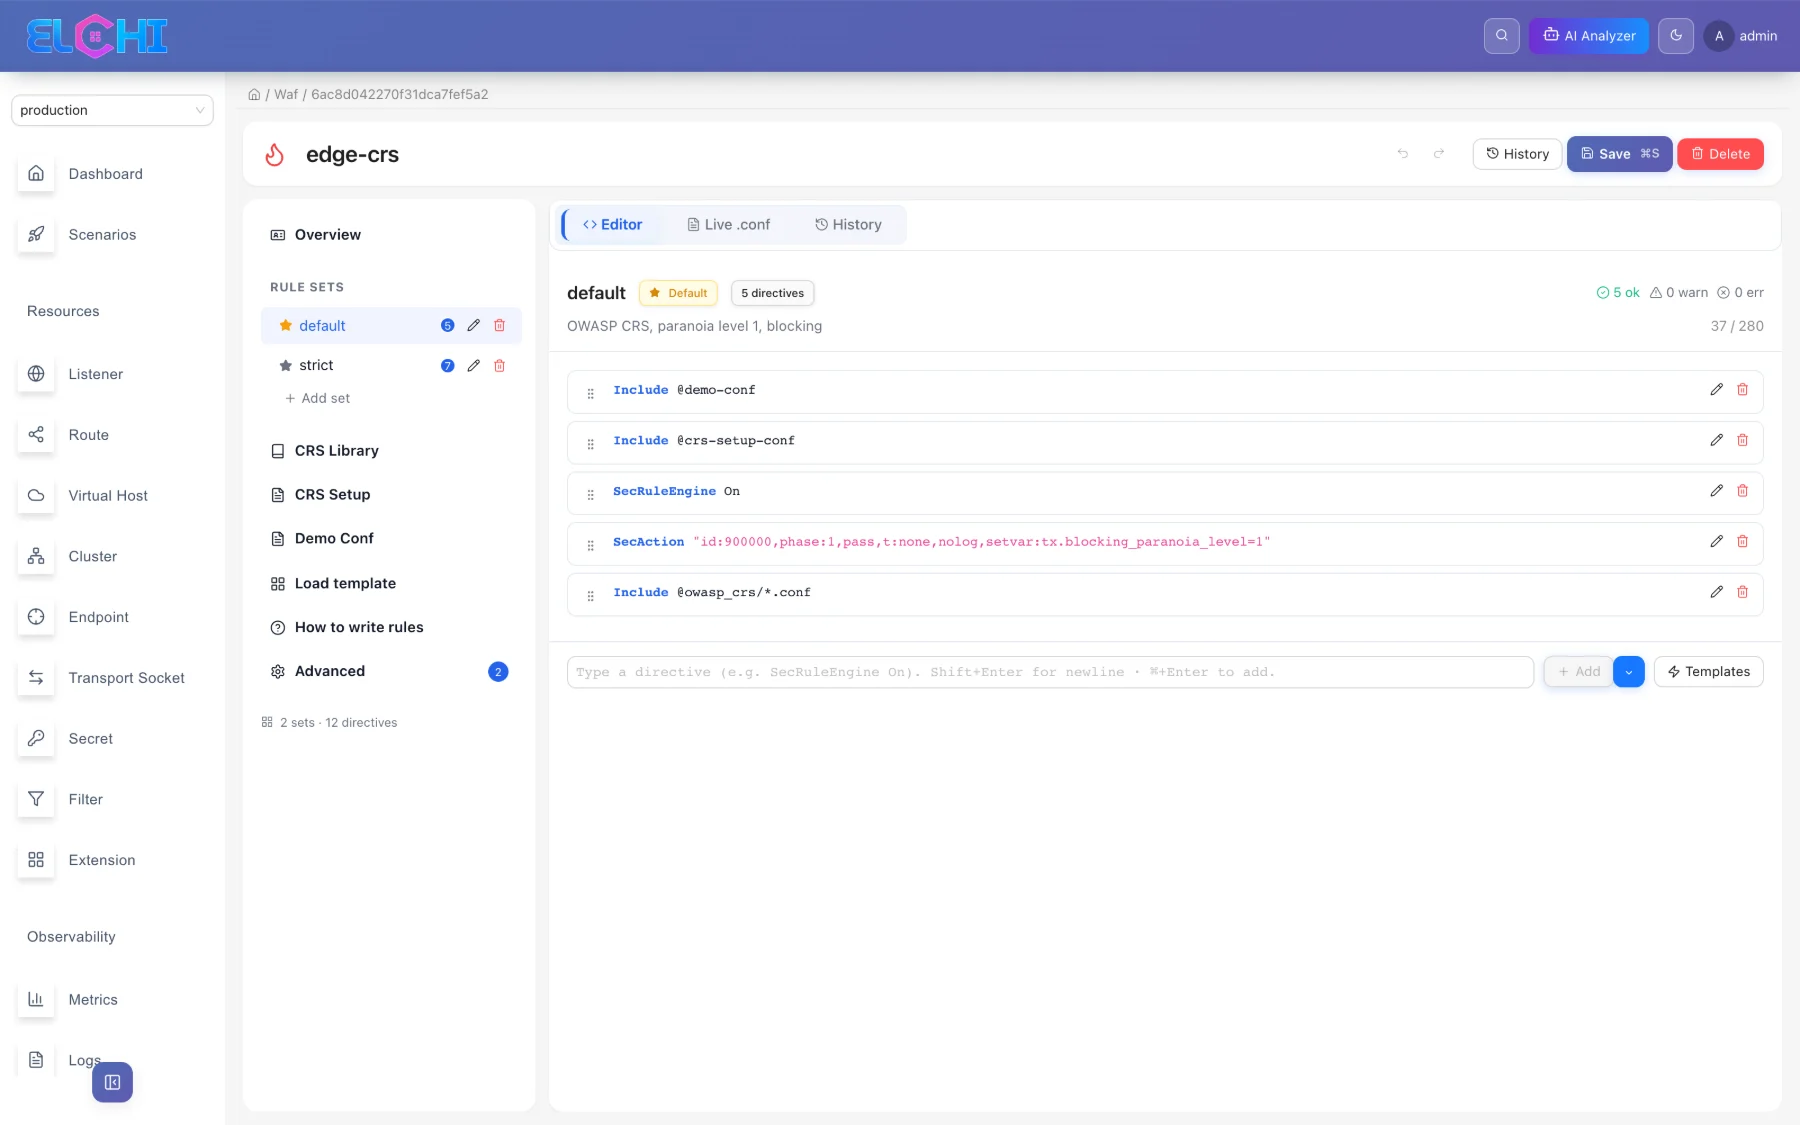Edit the default rule set pencil

473,326
